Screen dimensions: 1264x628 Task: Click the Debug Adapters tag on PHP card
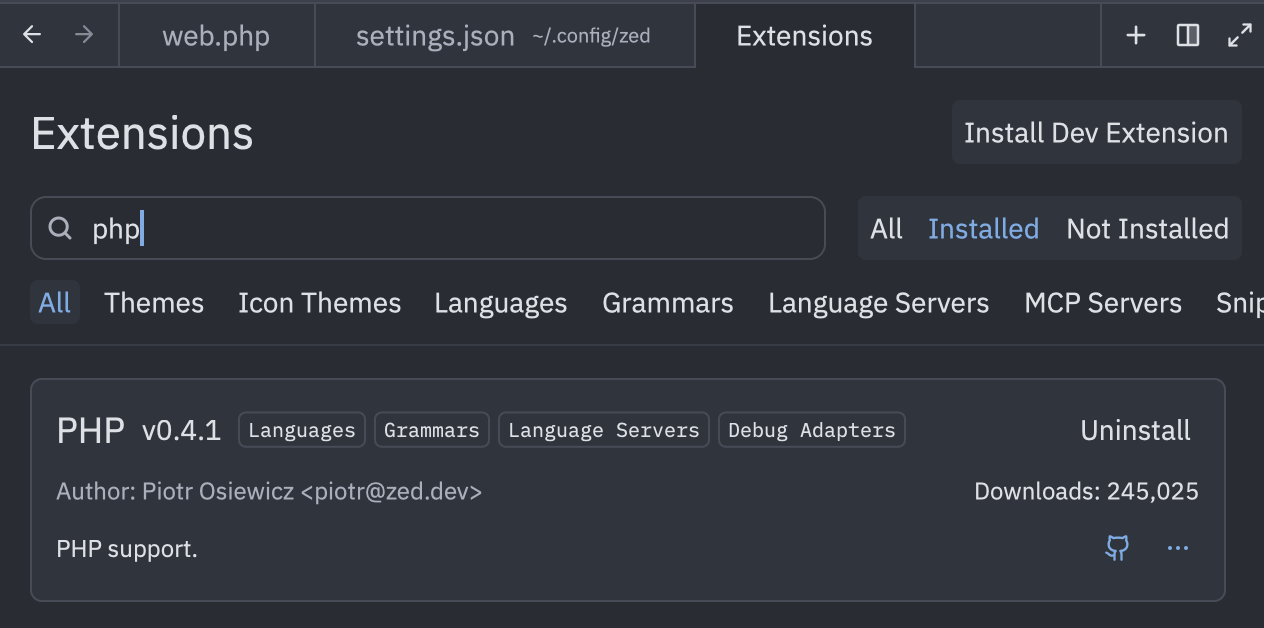(812, 430)
